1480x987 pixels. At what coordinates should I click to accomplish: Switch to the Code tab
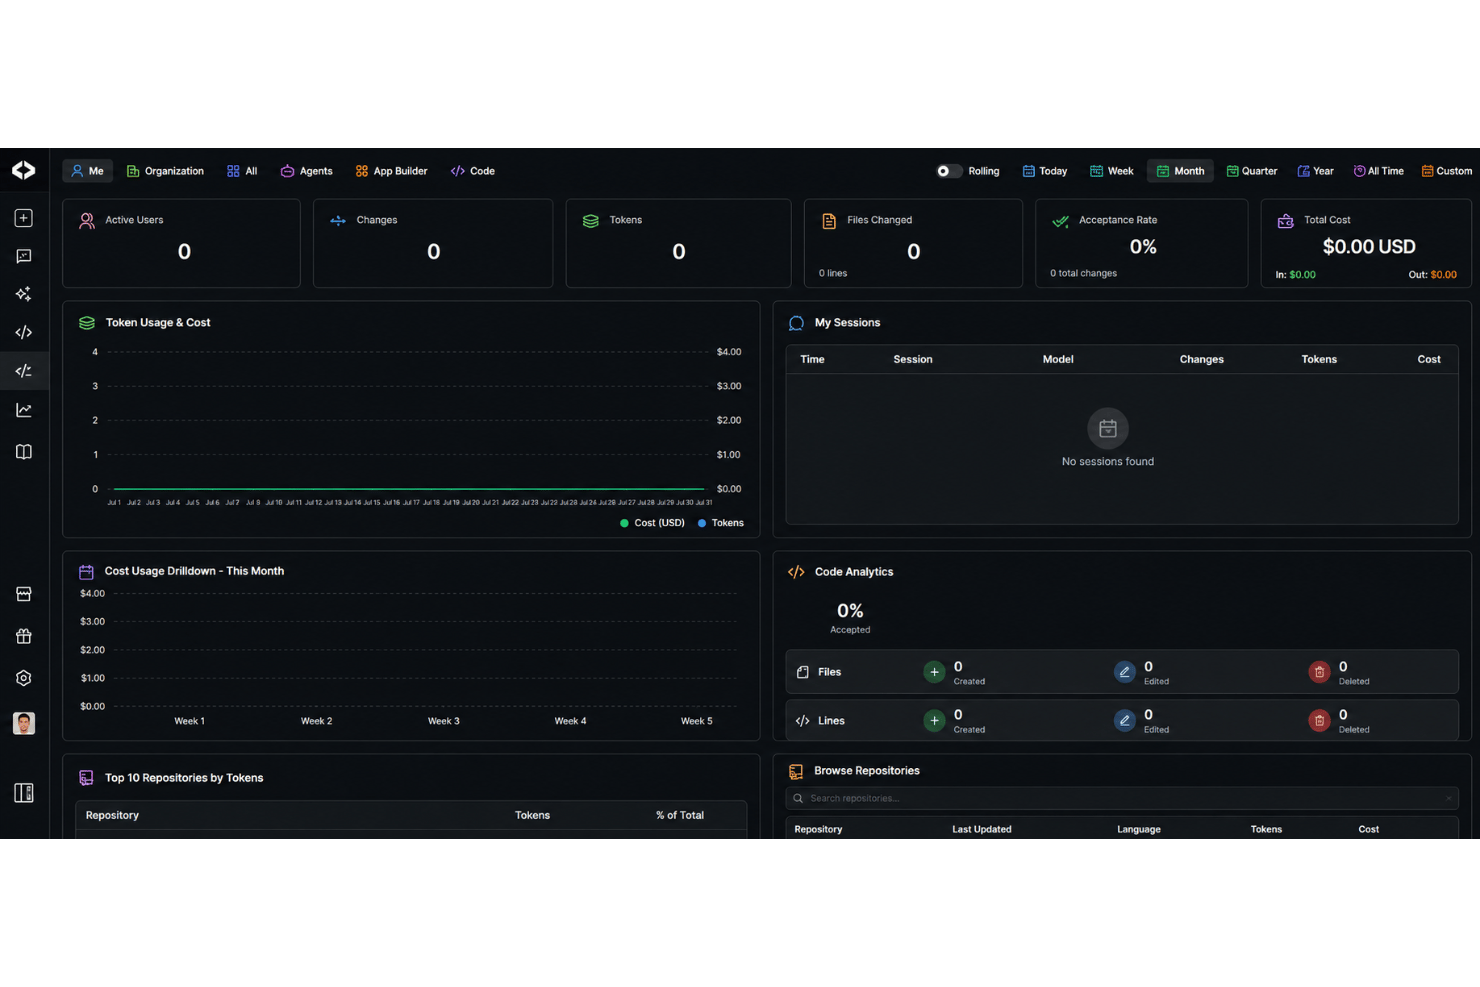point(473,171)
